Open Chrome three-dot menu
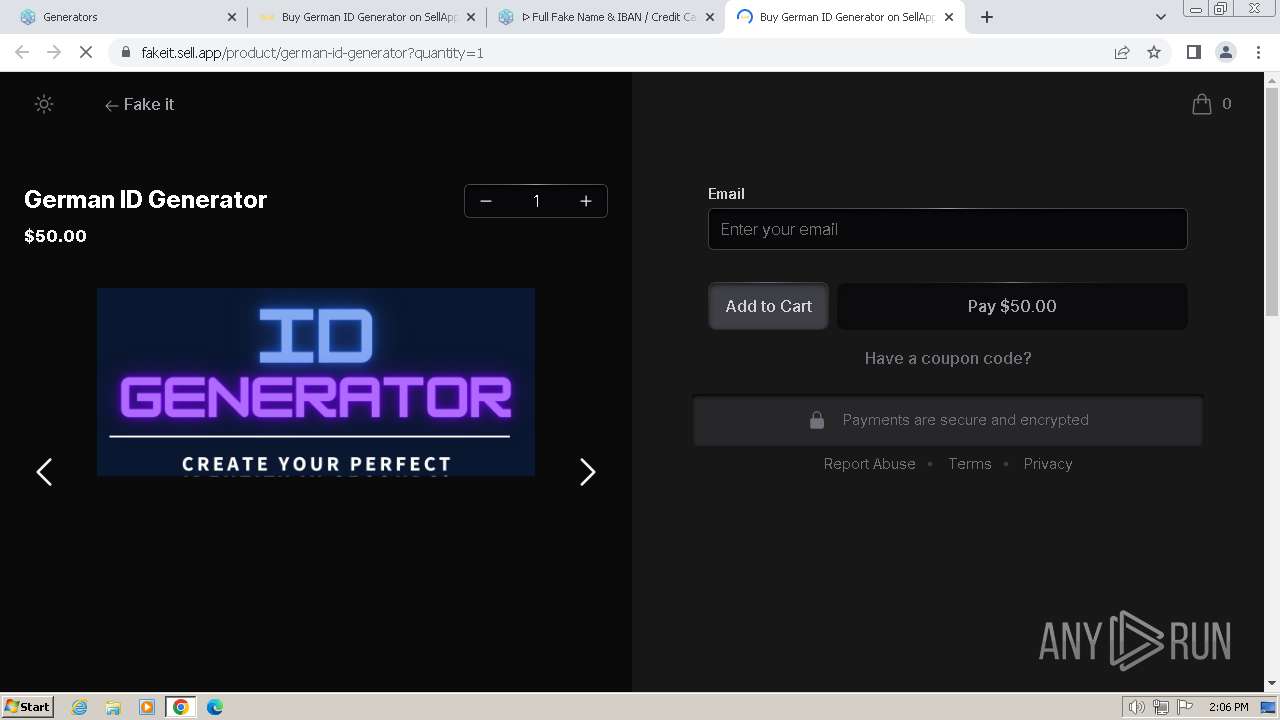1280x720 pixels. point(1258,52)
